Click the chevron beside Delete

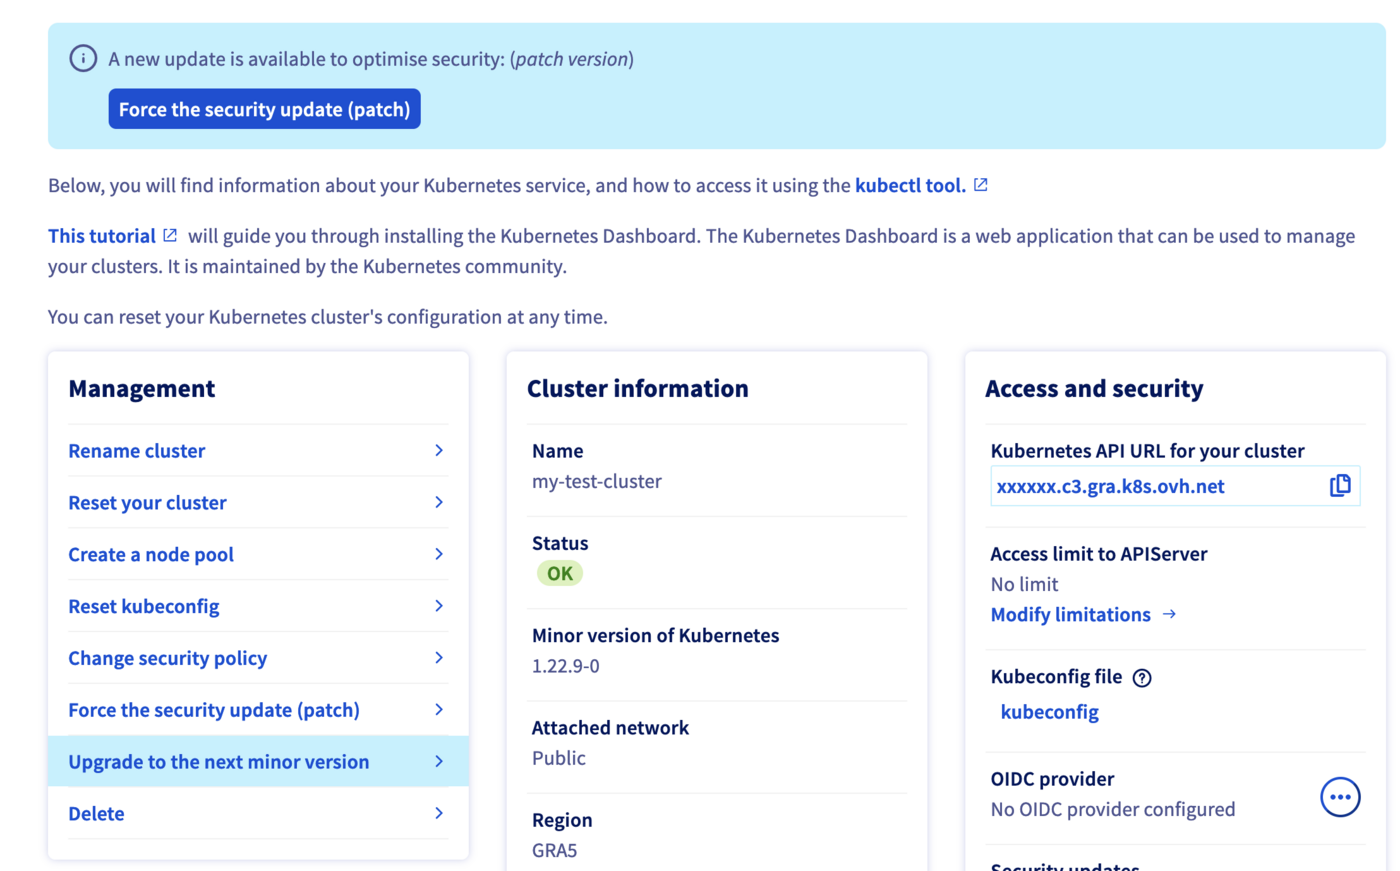439,813
